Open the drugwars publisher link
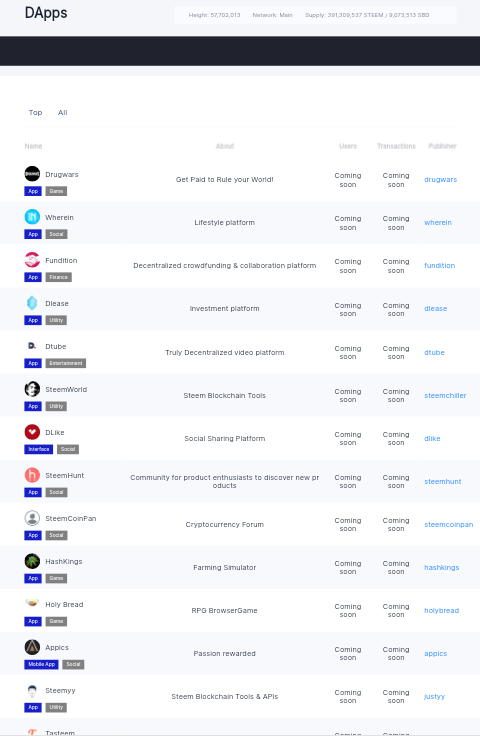This screenshot has width=480, height=750. tap(440, 179)
